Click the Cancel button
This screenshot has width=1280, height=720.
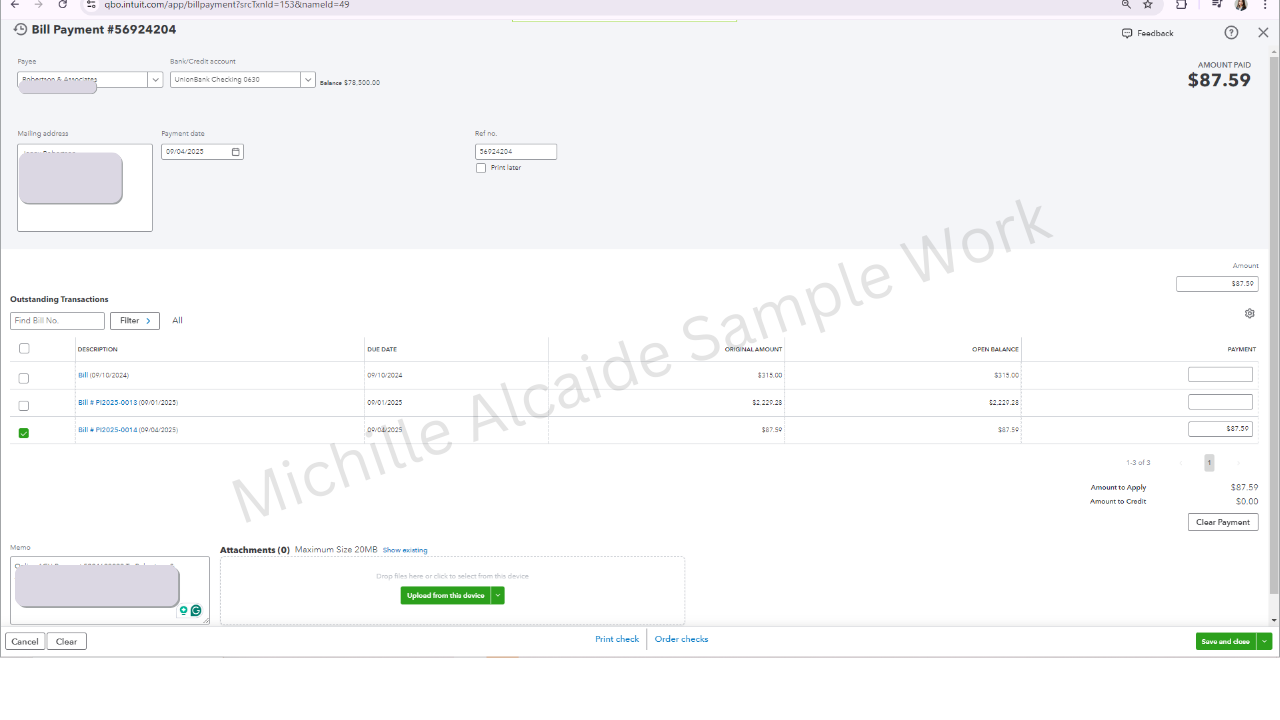[25, 641]
